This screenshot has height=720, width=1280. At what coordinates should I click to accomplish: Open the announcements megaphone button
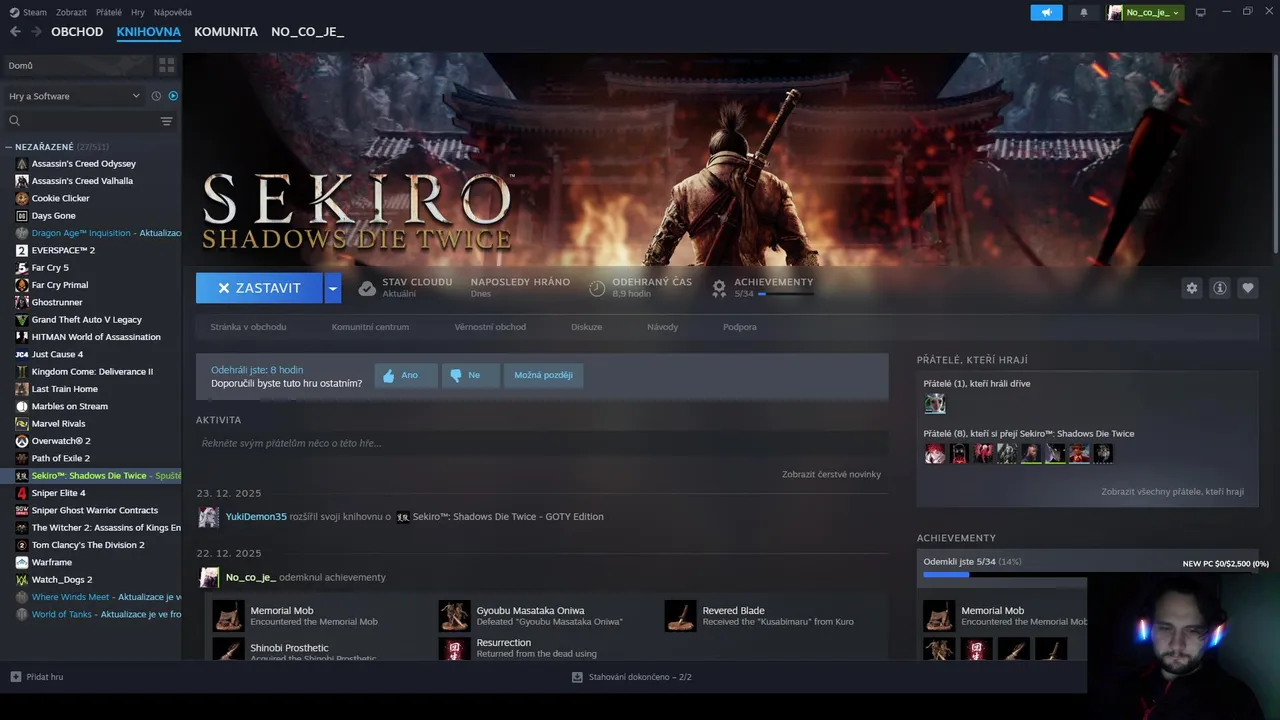tap(1046, 12)
